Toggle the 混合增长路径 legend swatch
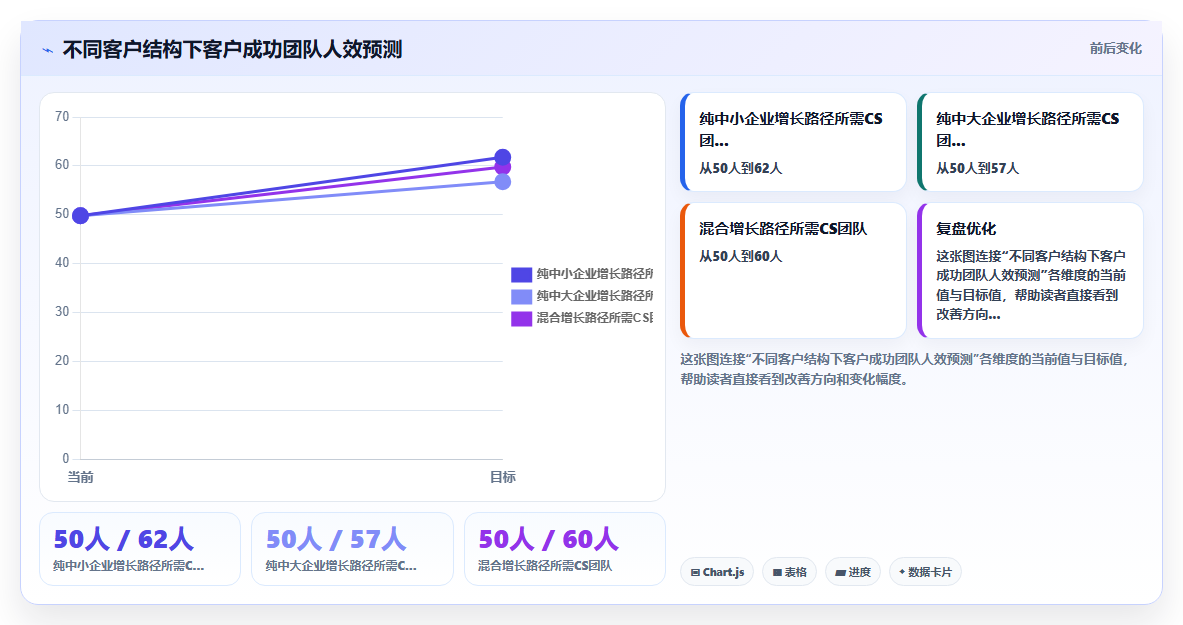The height and width of the screenshot is (625, 1183). (521, 319)
